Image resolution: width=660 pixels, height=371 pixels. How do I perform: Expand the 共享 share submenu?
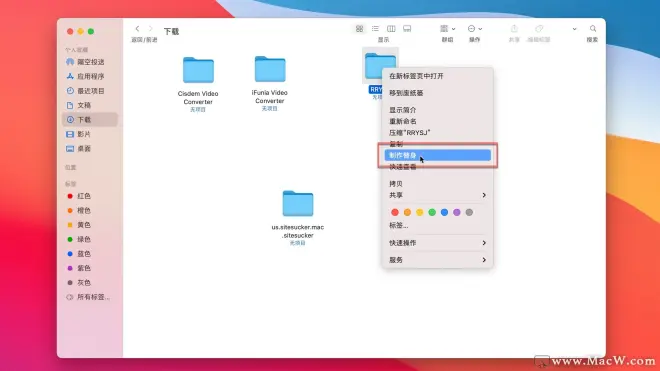pos(437,195)
